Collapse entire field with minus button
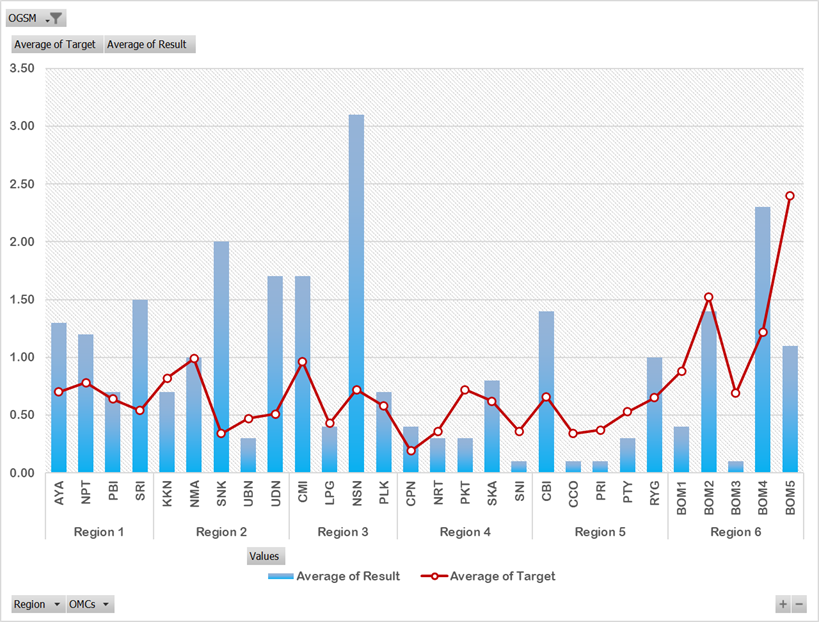Image resolution: width=819 pixels, height=622 pixels. pos(799,604)
